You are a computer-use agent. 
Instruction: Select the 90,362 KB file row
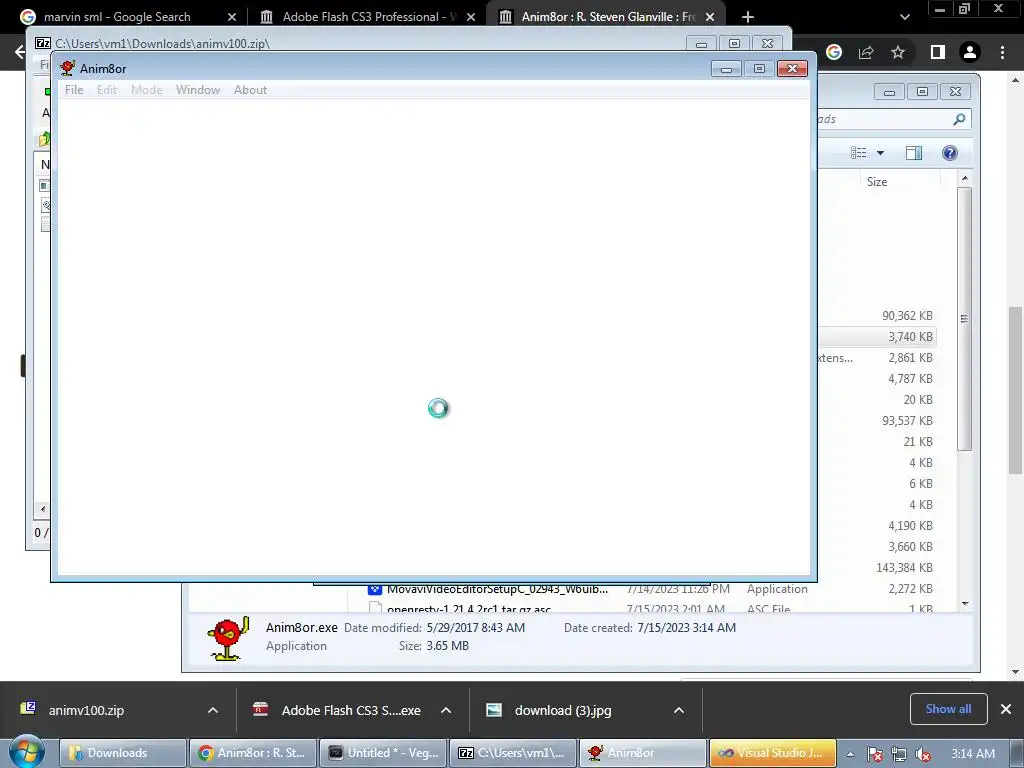[876, 316]
